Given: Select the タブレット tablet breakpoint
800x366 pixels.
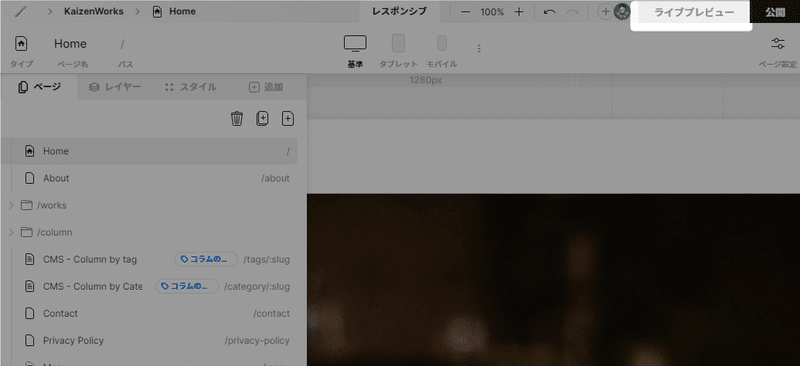Looking at the screenshot, I should pyautogui.click(x=398, y=43).
